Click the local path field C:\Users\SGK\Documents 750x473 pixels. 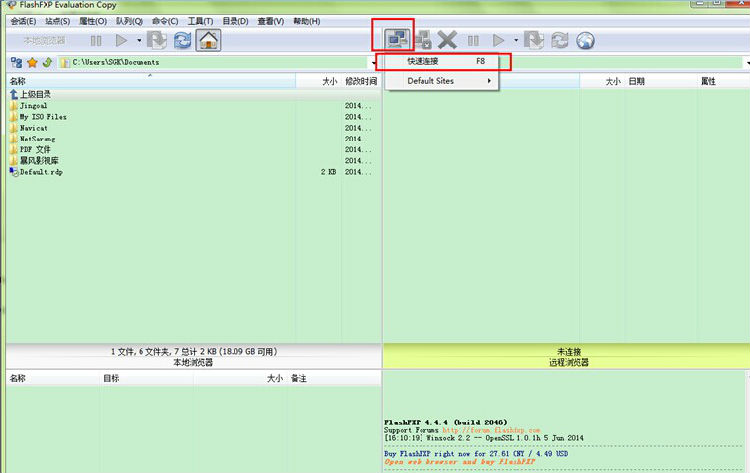[x=200, y=62]
